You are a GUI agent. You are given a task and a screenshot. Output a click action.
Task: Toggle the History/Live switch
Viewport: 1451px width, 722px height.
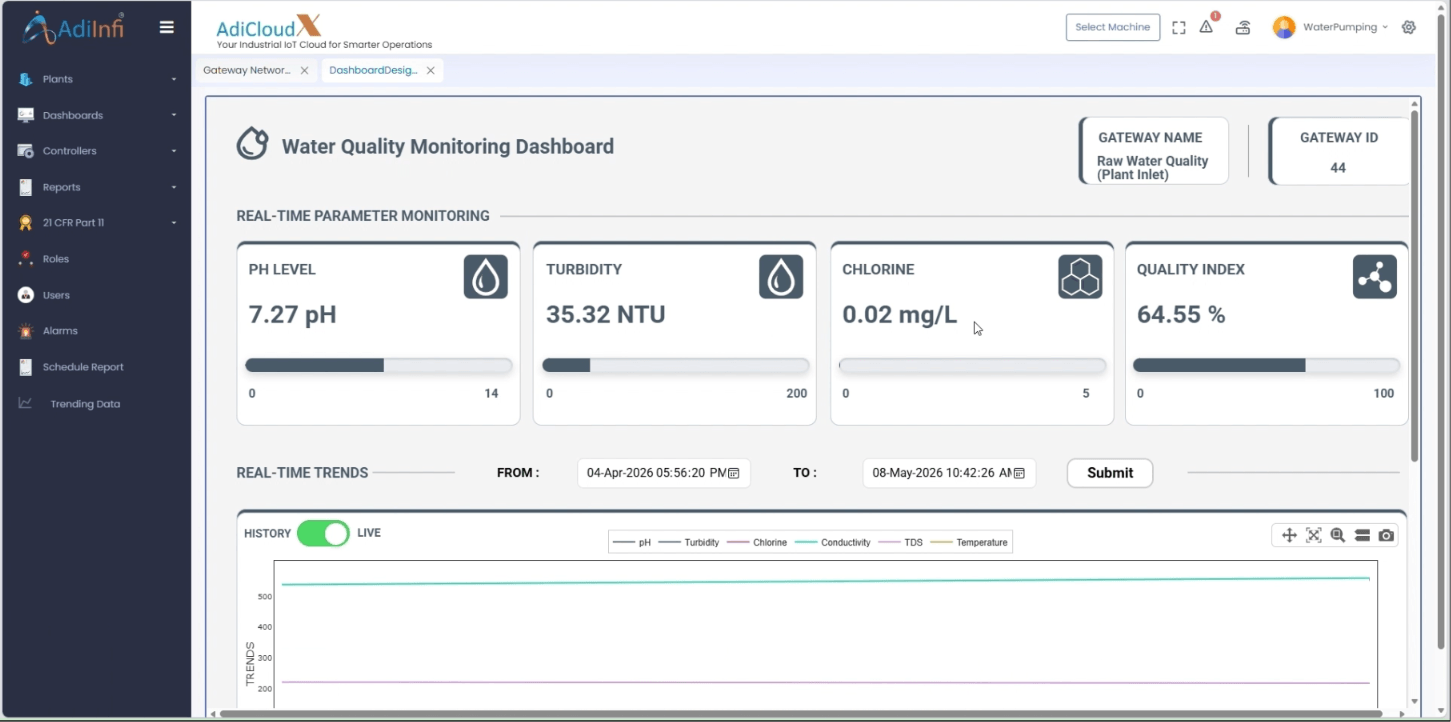[x=323, y=533]
